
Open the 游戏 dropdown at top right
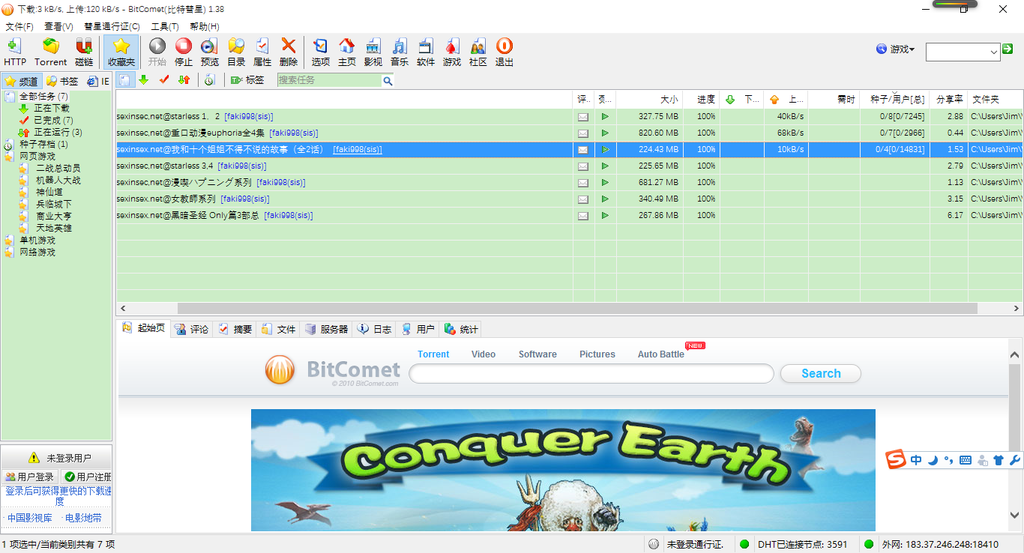click(895, 49)
